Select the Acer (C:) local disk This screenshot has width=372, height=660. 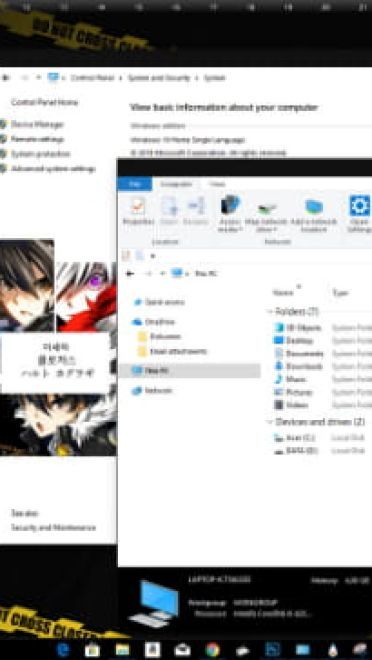[295, 438]
